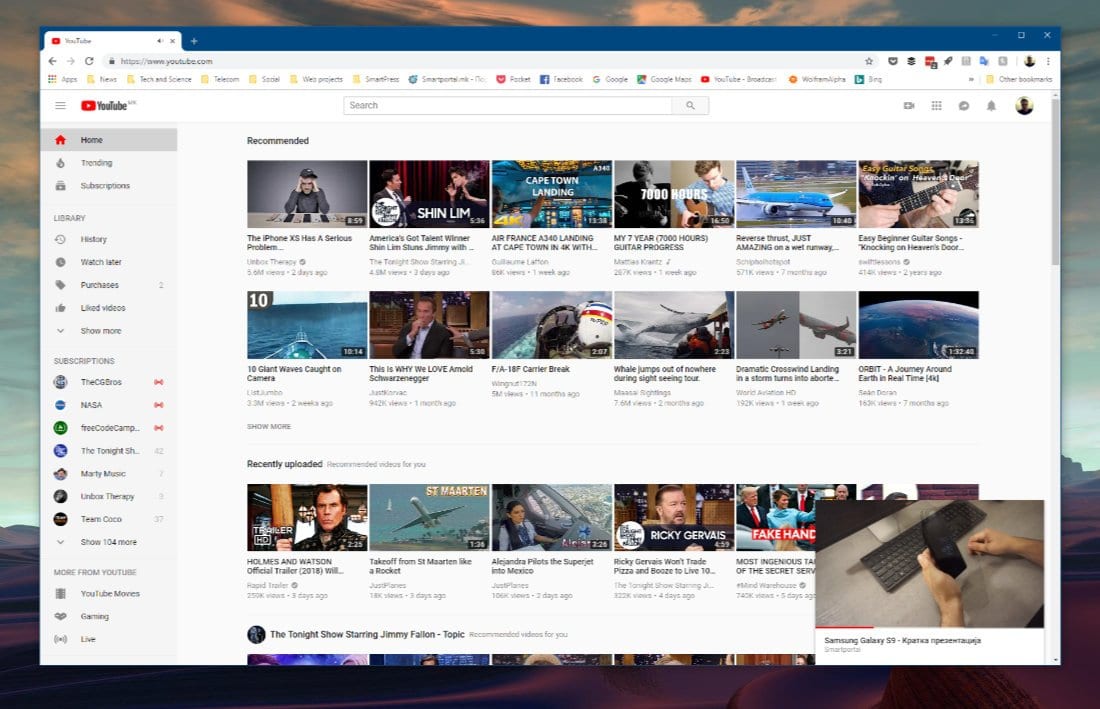Open the YouTube account avatar
The height and width of the screenshot is (709, 1100).
pyautogui.click(x=1024, y=106)
